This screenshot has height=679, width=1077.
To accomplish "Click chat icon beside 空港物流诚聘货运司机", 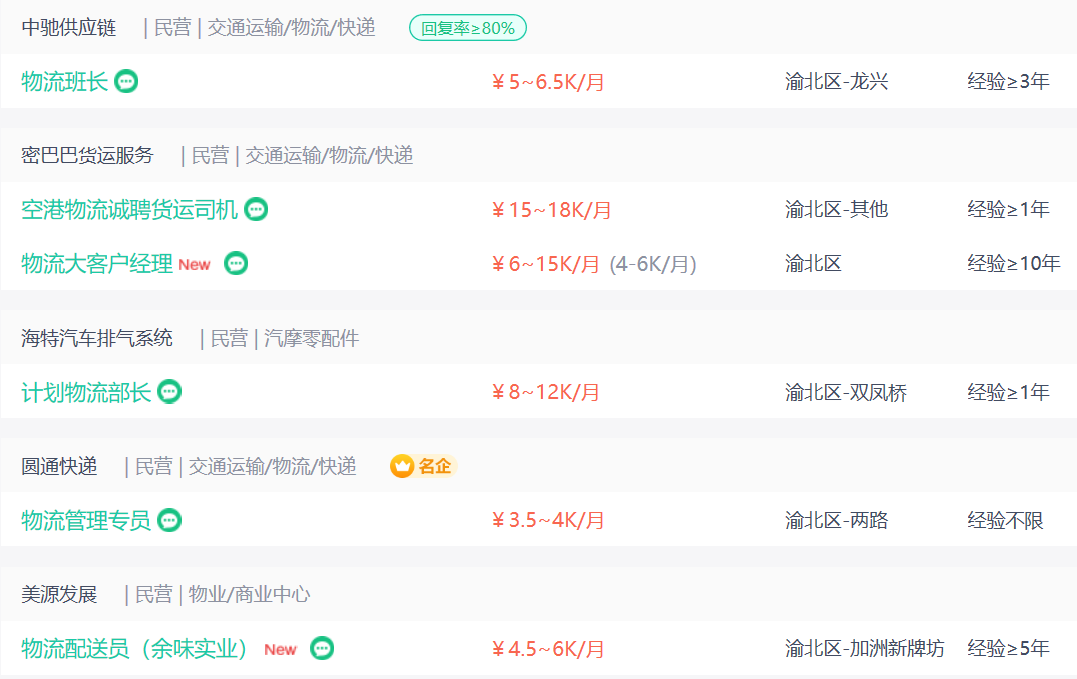I will (256, 210).
